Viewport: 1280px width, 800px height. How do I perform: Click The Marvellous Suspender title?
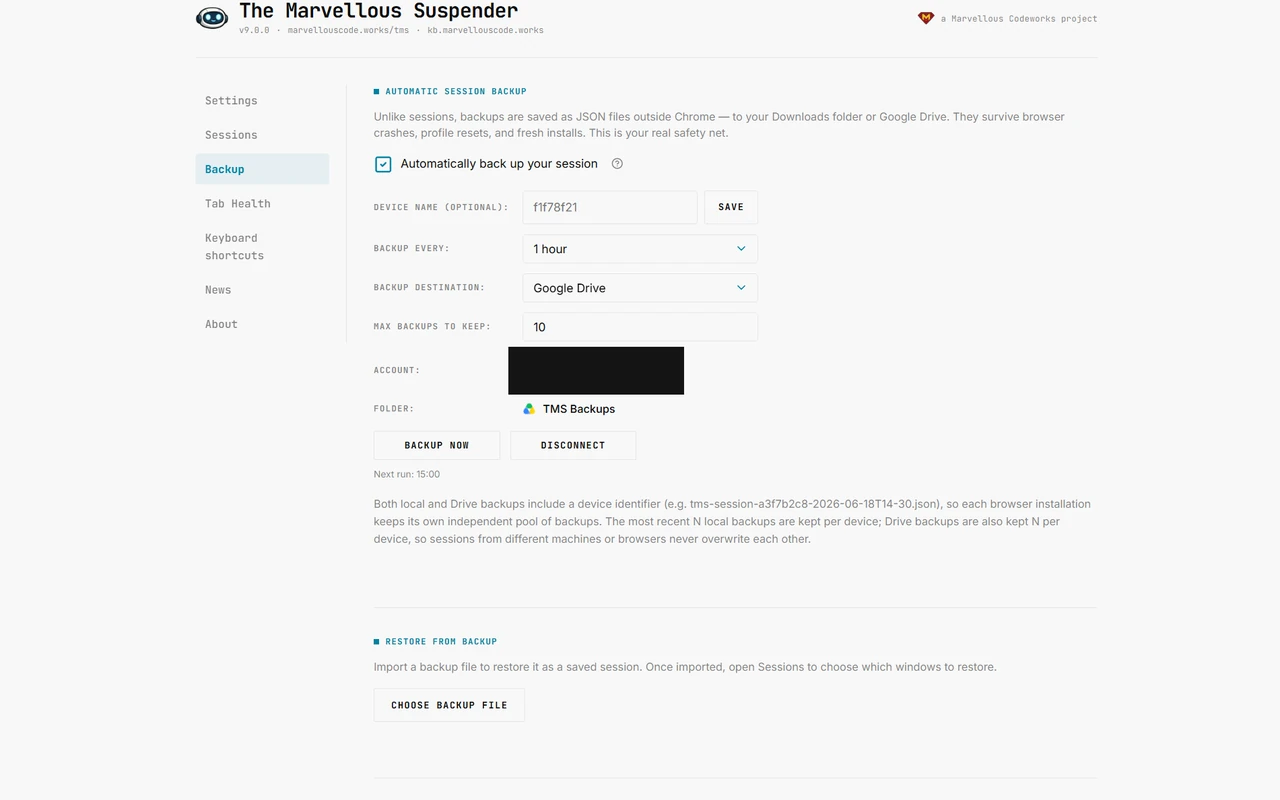coord(378,12)
